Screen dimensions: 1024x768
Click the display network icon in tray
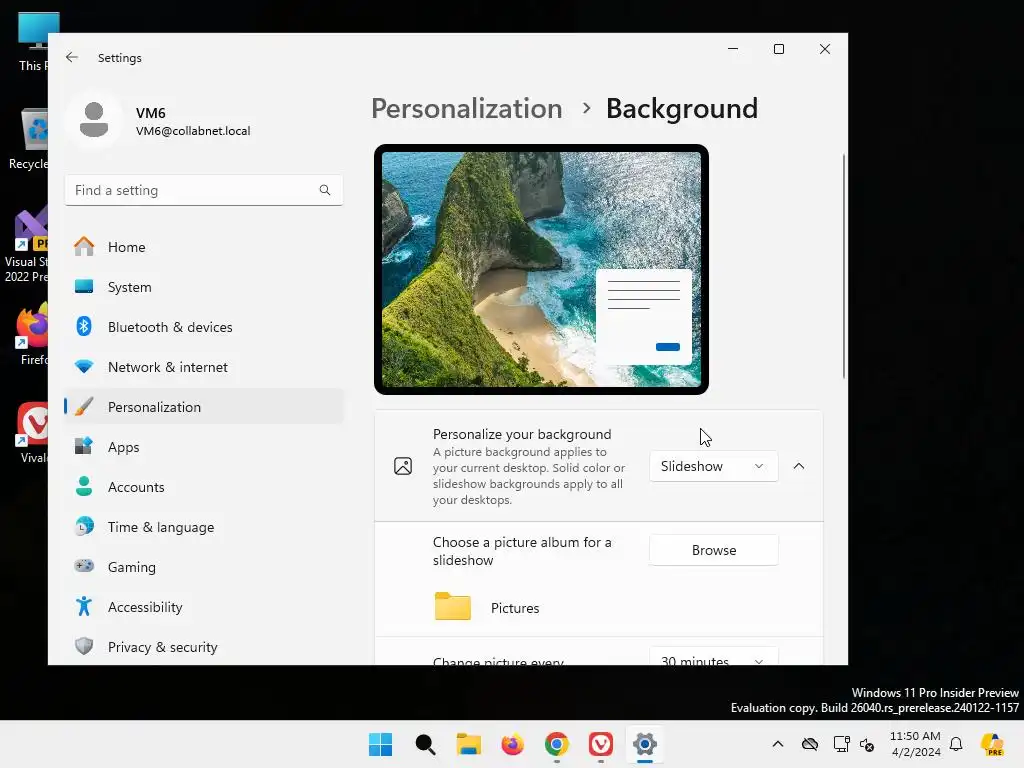click(841, 744)
